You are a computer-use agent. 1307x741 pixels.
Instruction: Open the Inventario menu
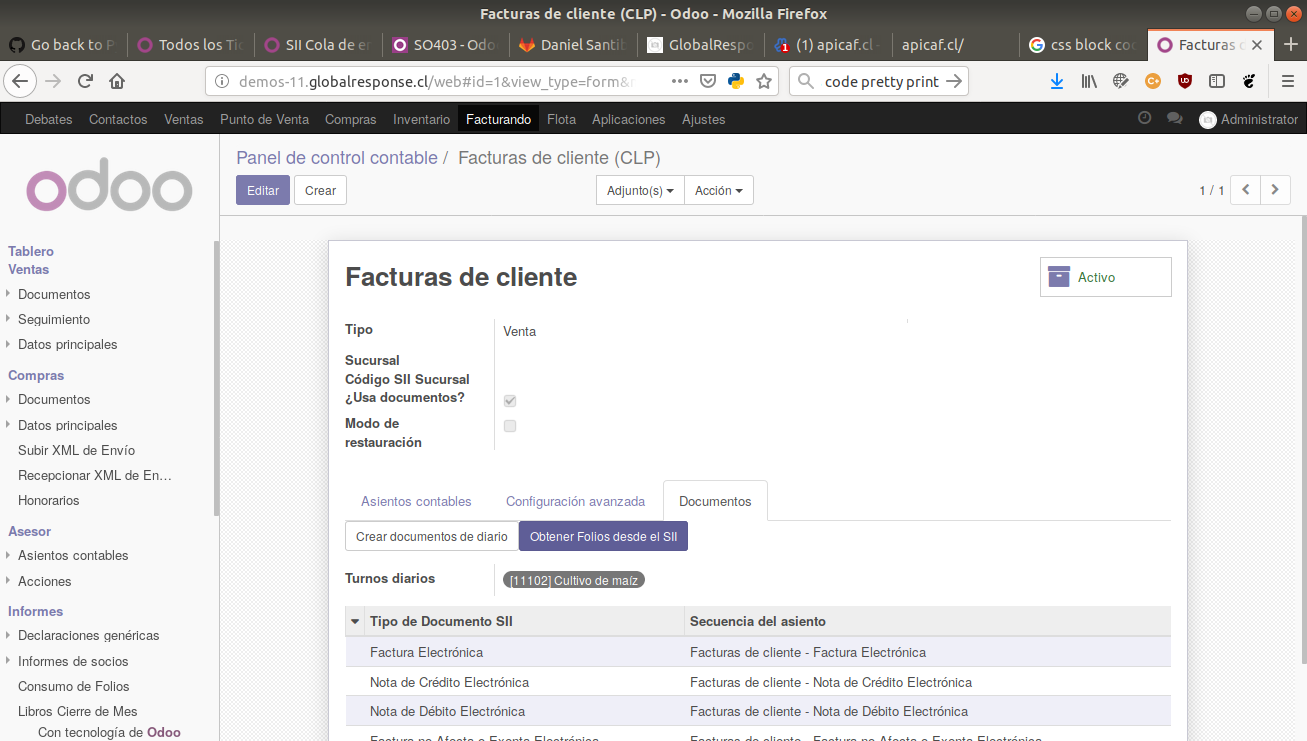pos(421,119)
